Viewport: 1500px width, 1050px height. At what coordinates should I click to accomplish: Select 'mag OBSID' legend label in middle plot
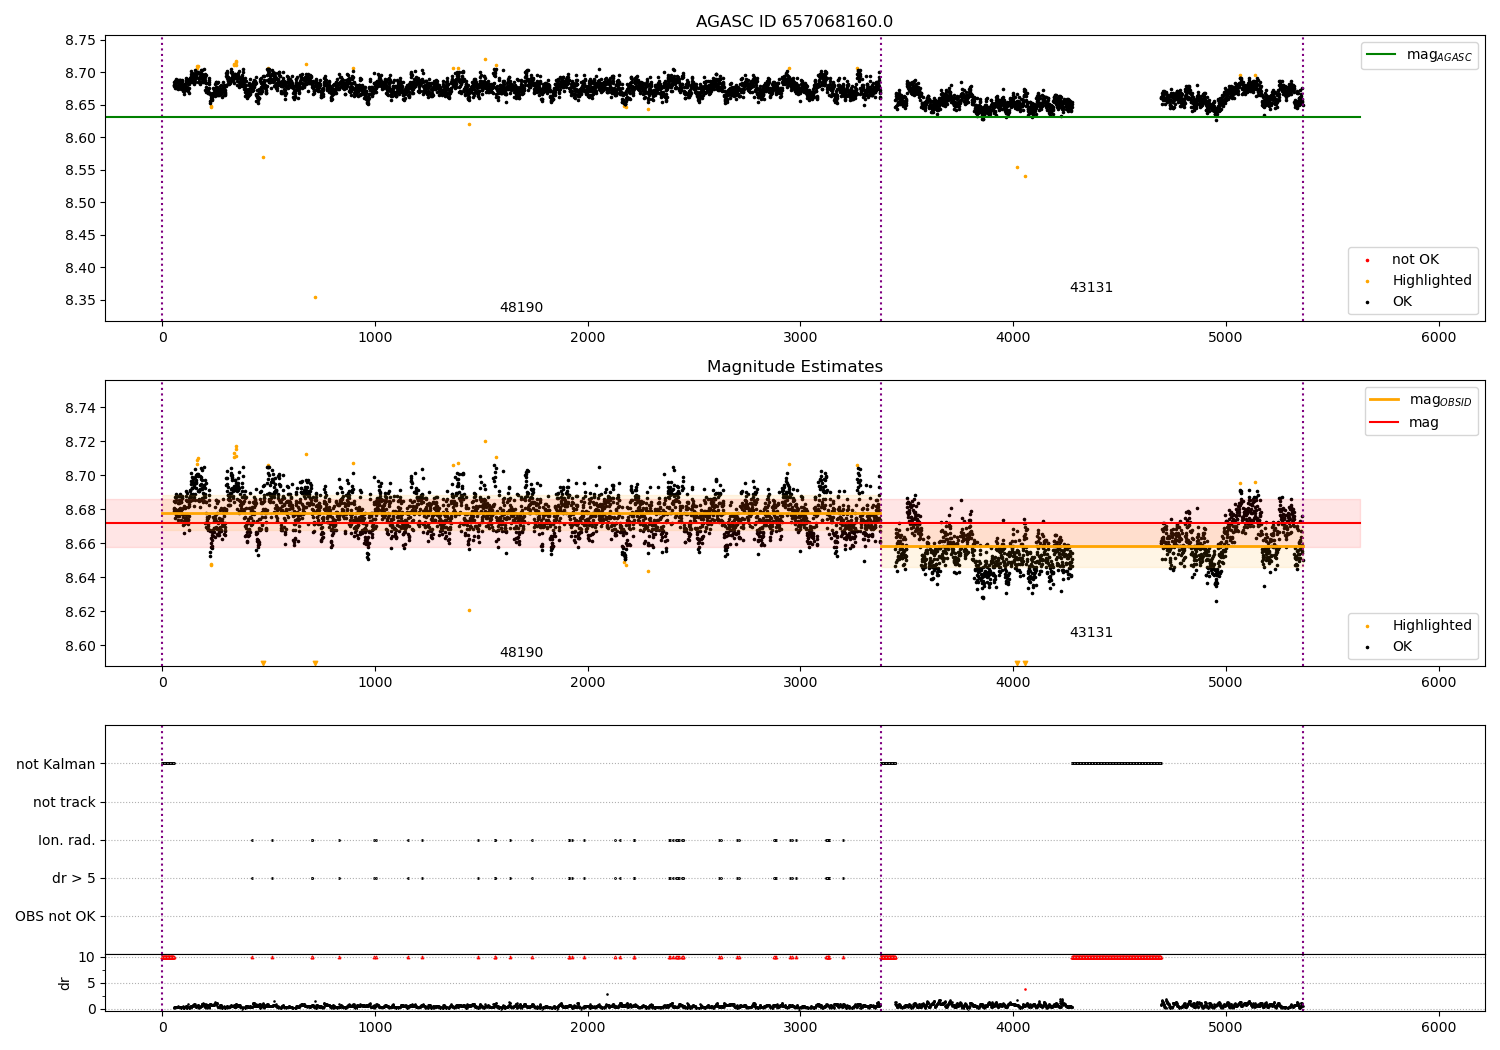[1441, 400]
